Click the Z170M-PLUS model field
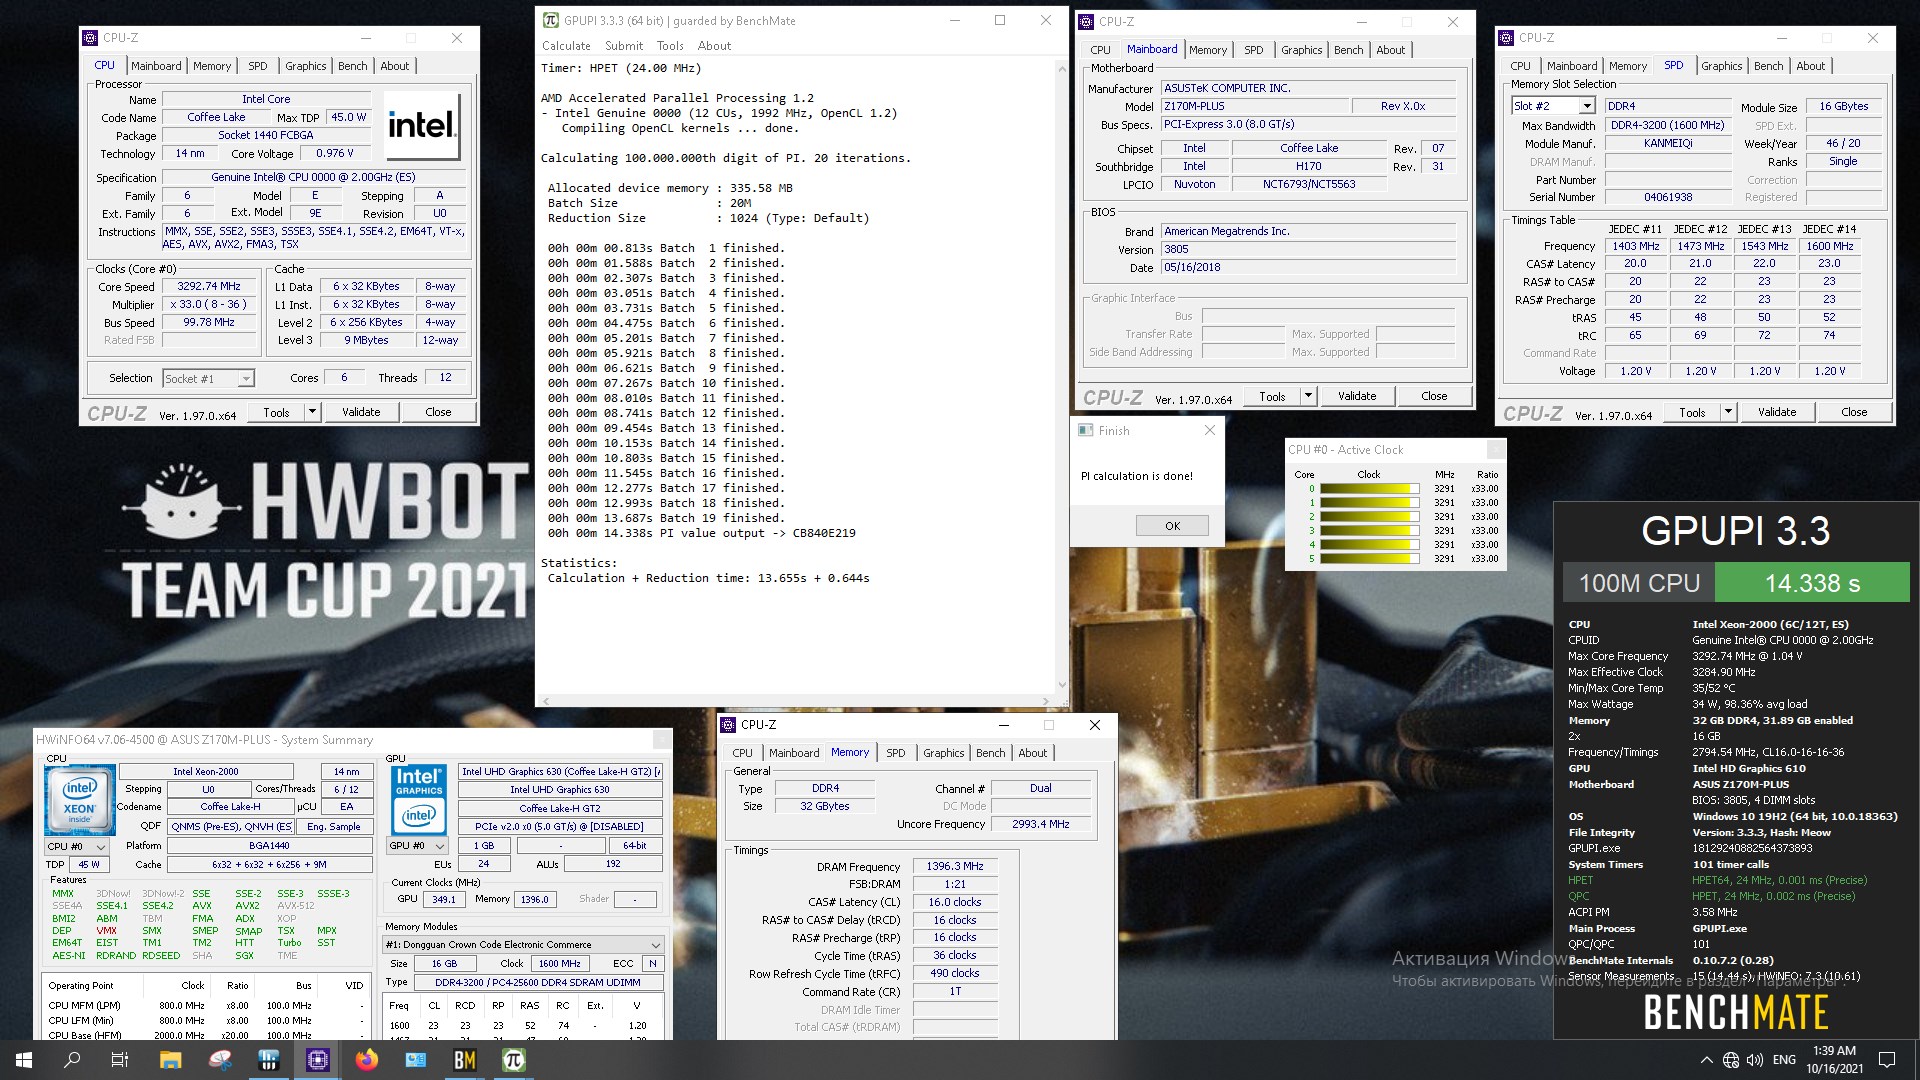 point(1254,106)
